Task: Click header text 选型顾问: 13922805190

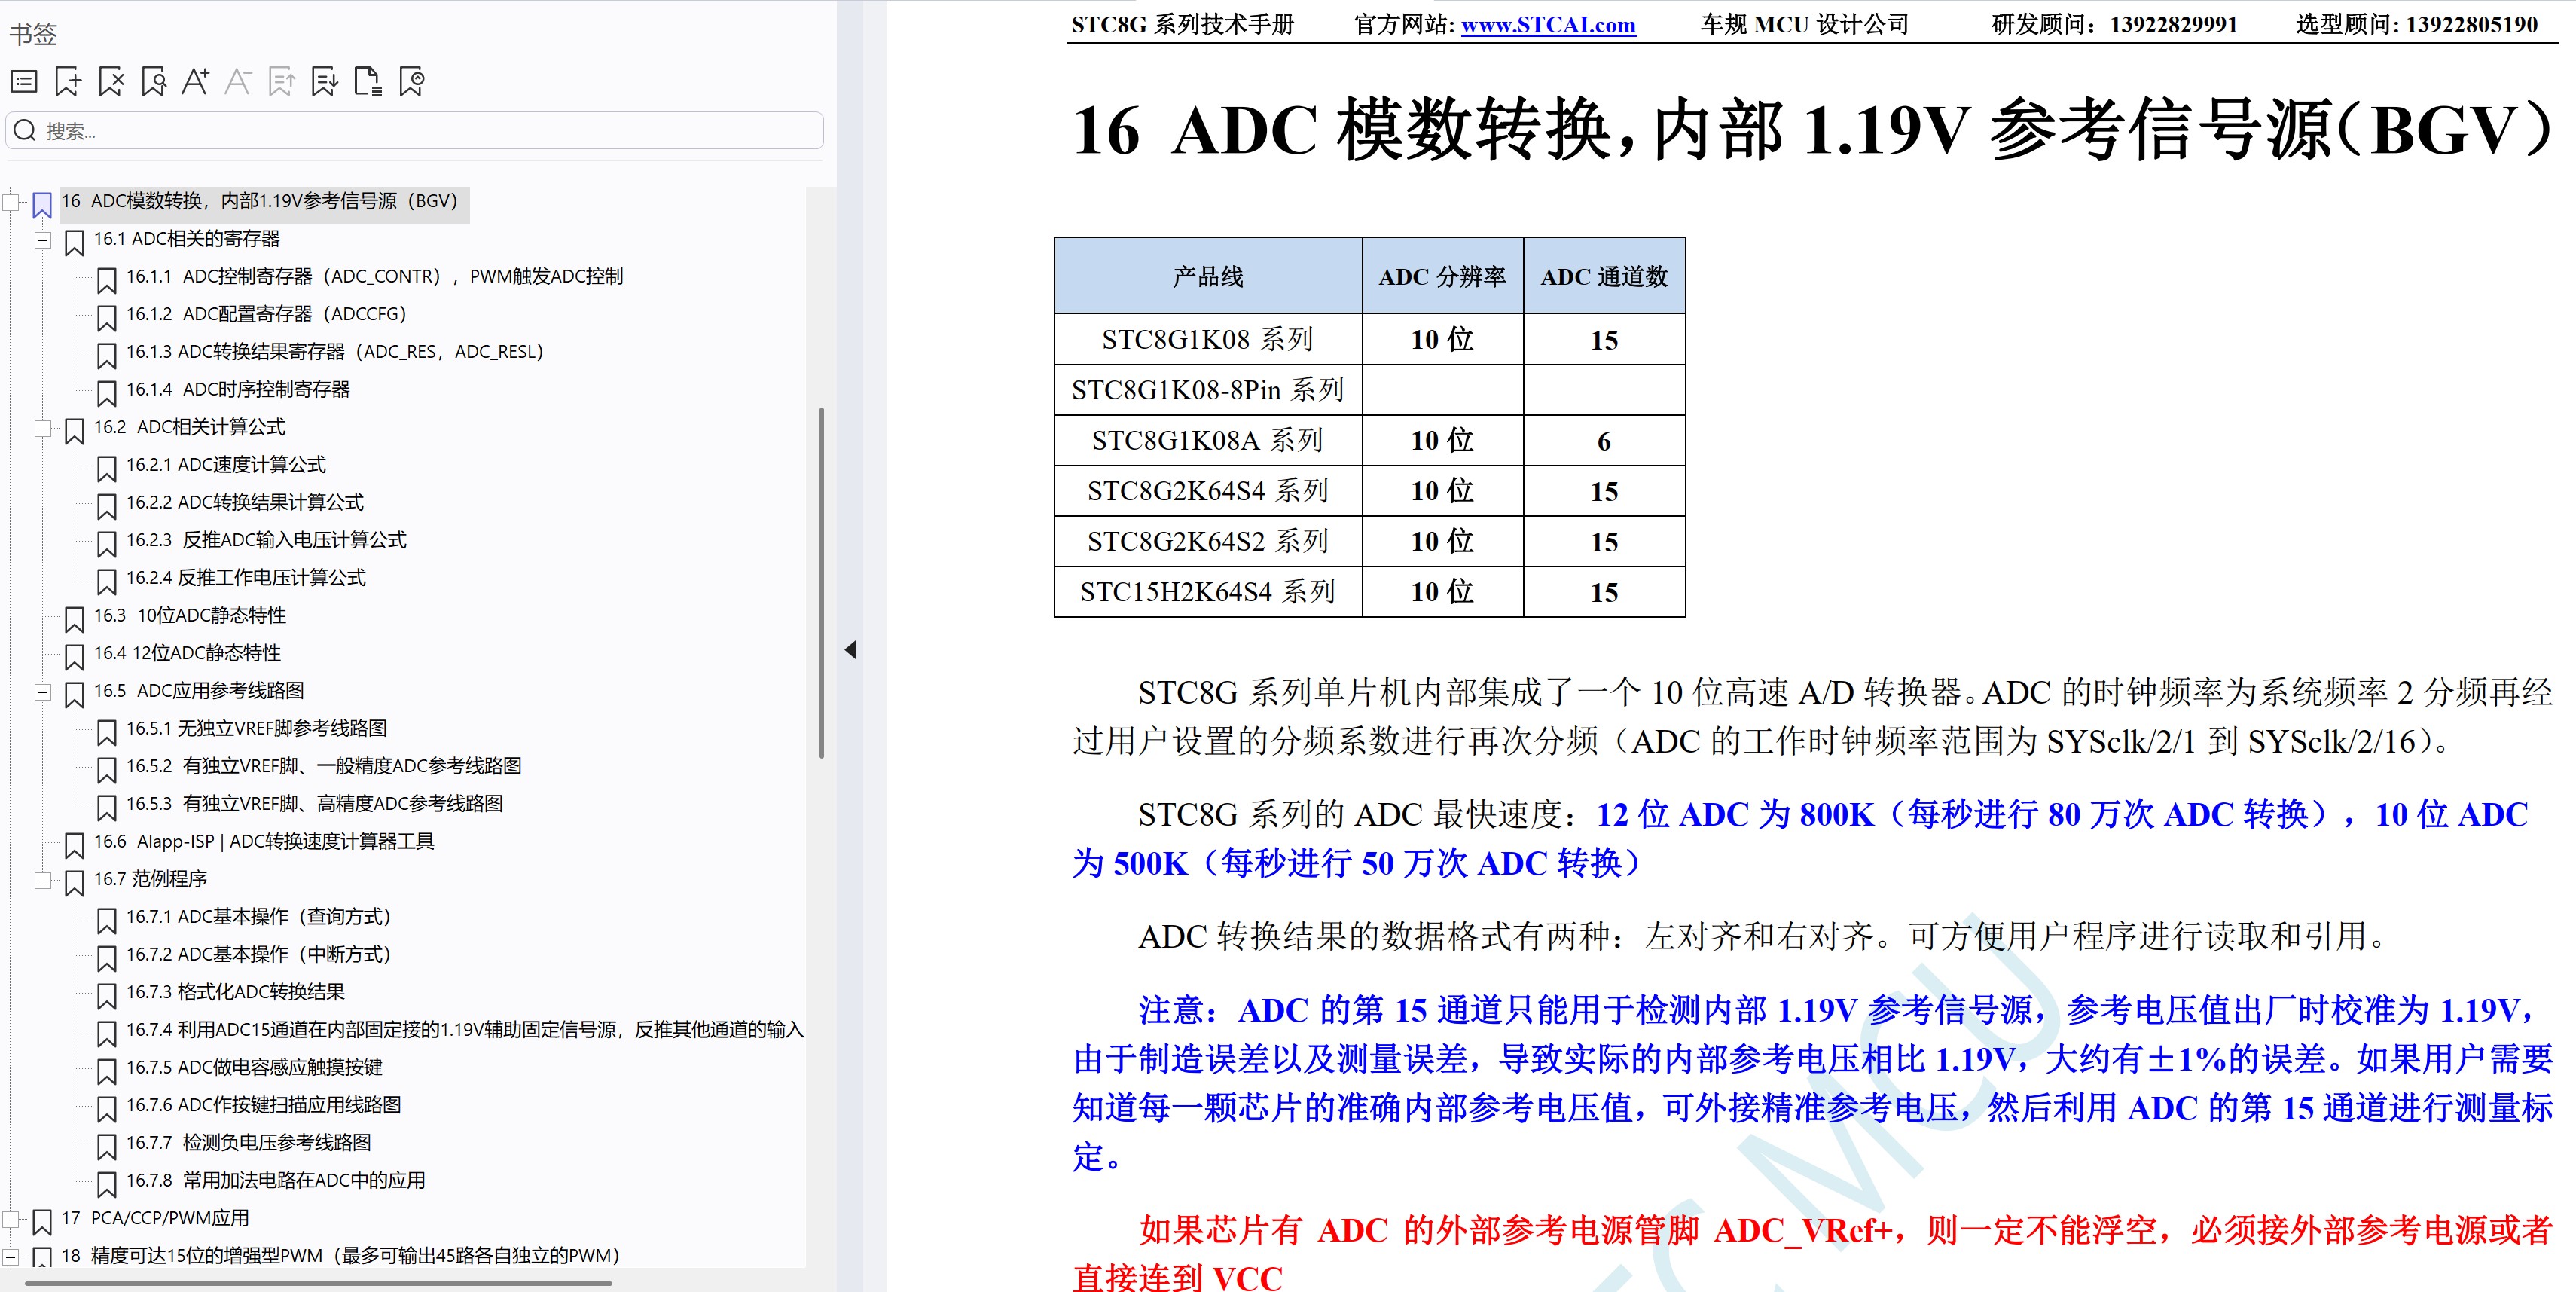Action: (x=2417, y=25)
